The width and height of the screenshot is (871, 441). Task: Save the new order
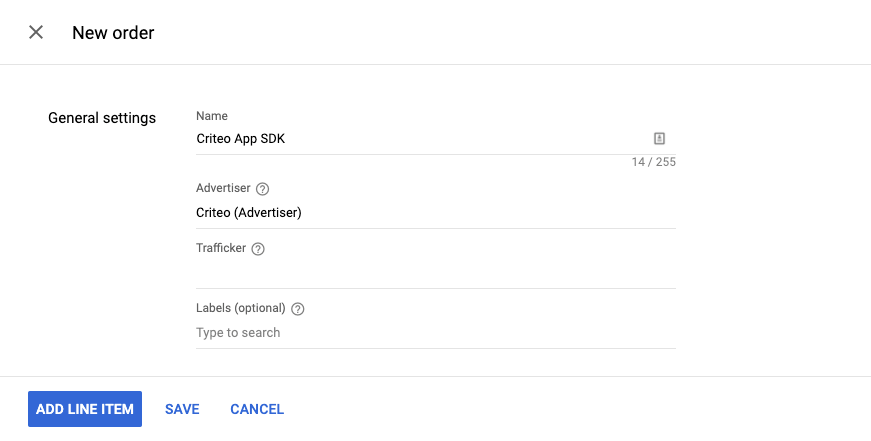click(x=182, y=409)
